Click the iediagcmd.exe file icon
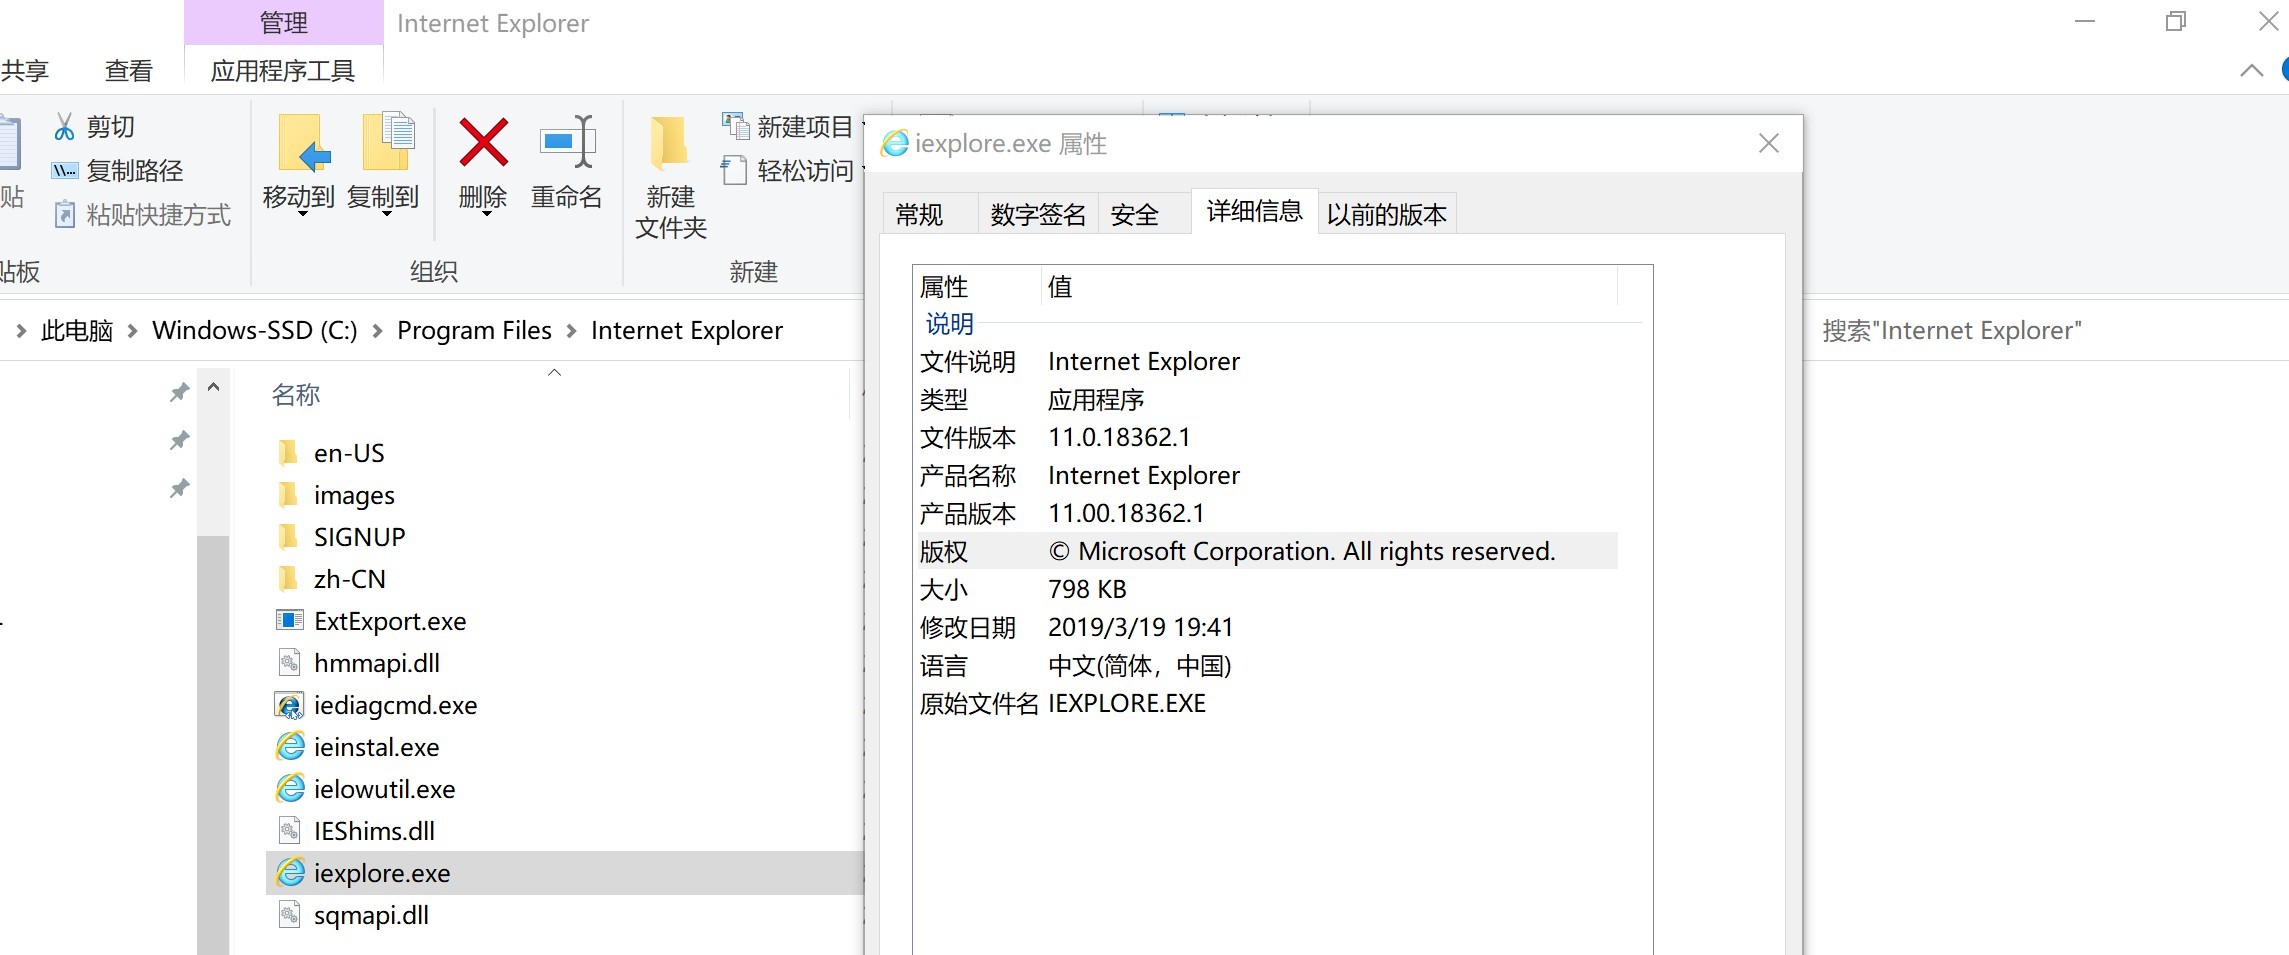2289x955 pixels. point(289,705)
